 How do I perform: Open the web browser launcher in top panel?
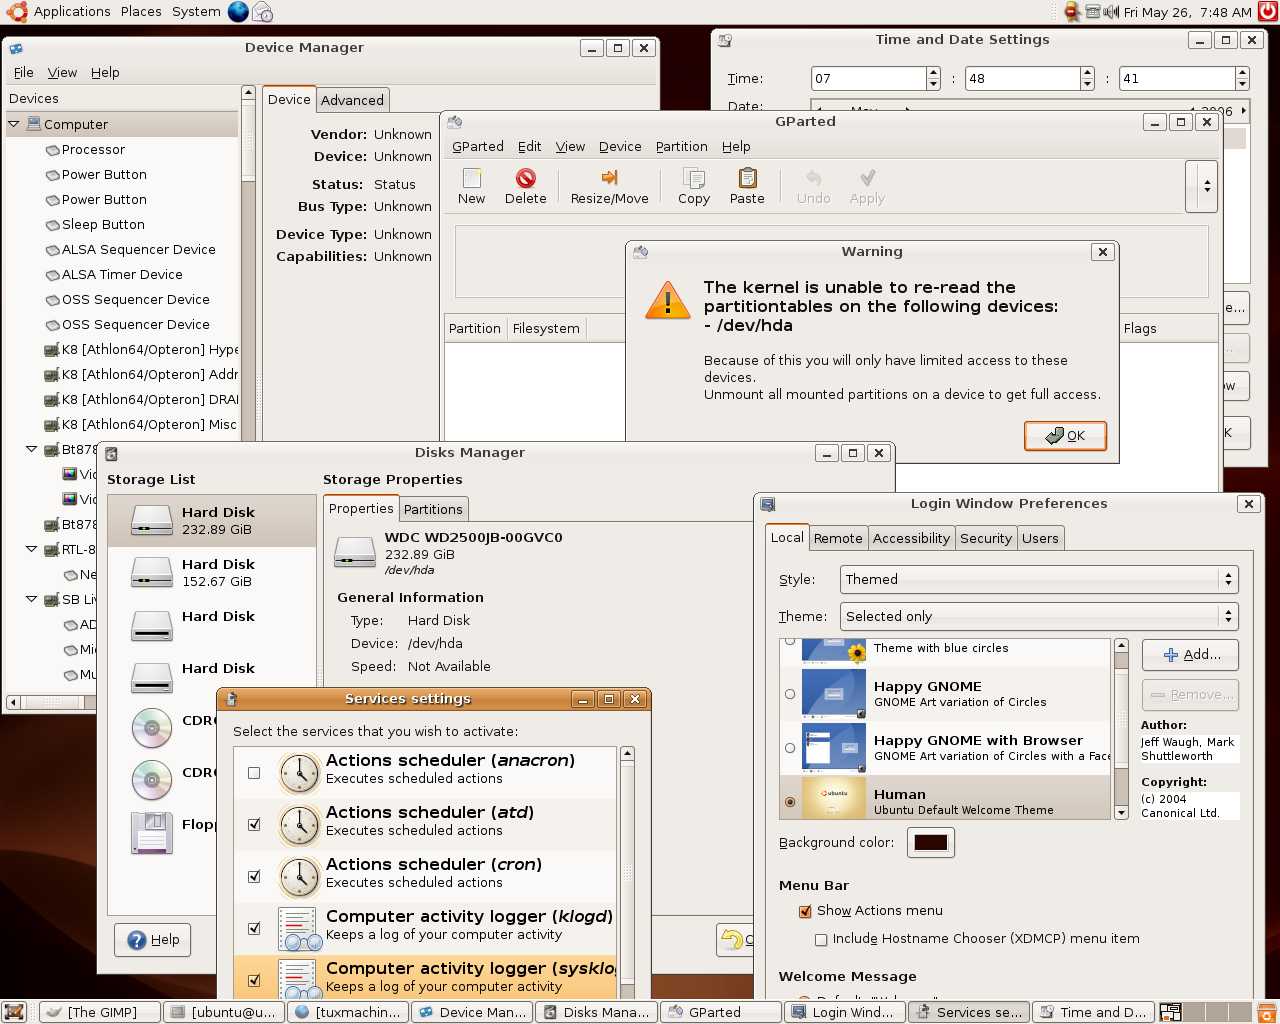click(x=238, y=12)
